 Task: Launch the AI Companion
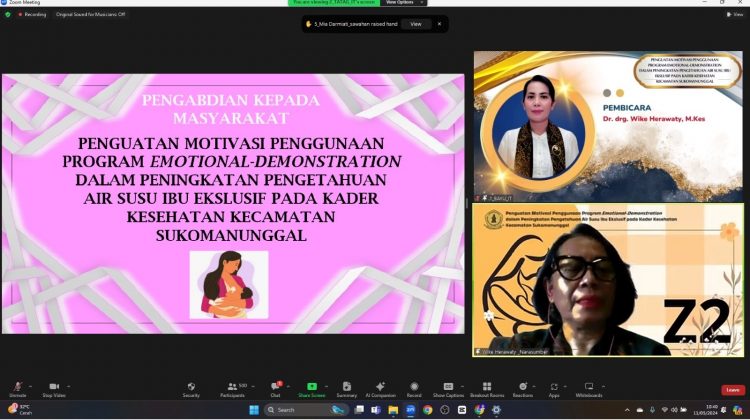[x=381, y=389]
